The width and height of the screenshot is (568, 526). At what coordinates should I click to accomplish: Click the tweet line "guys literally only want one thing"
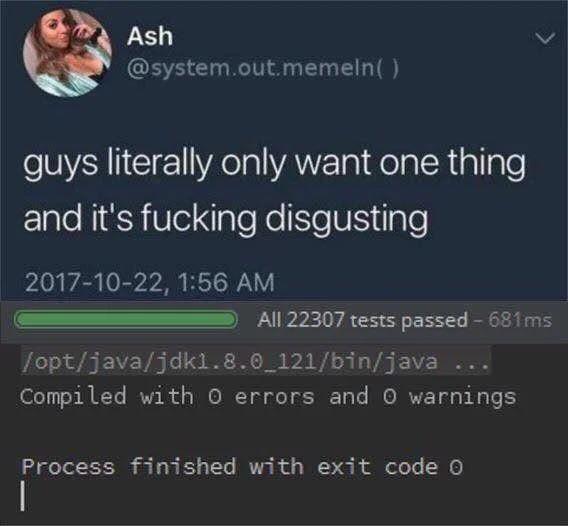275,164
